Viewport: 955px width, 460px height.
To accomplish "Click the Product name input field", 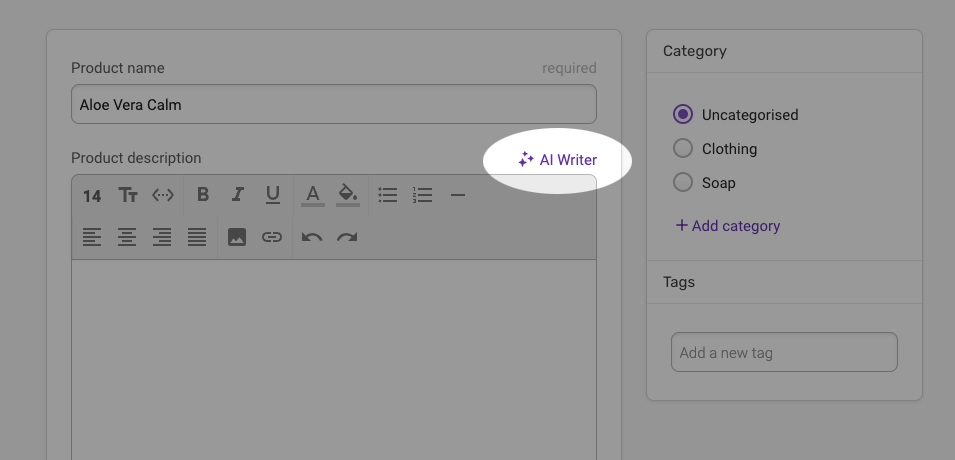I will coord(334,104).
